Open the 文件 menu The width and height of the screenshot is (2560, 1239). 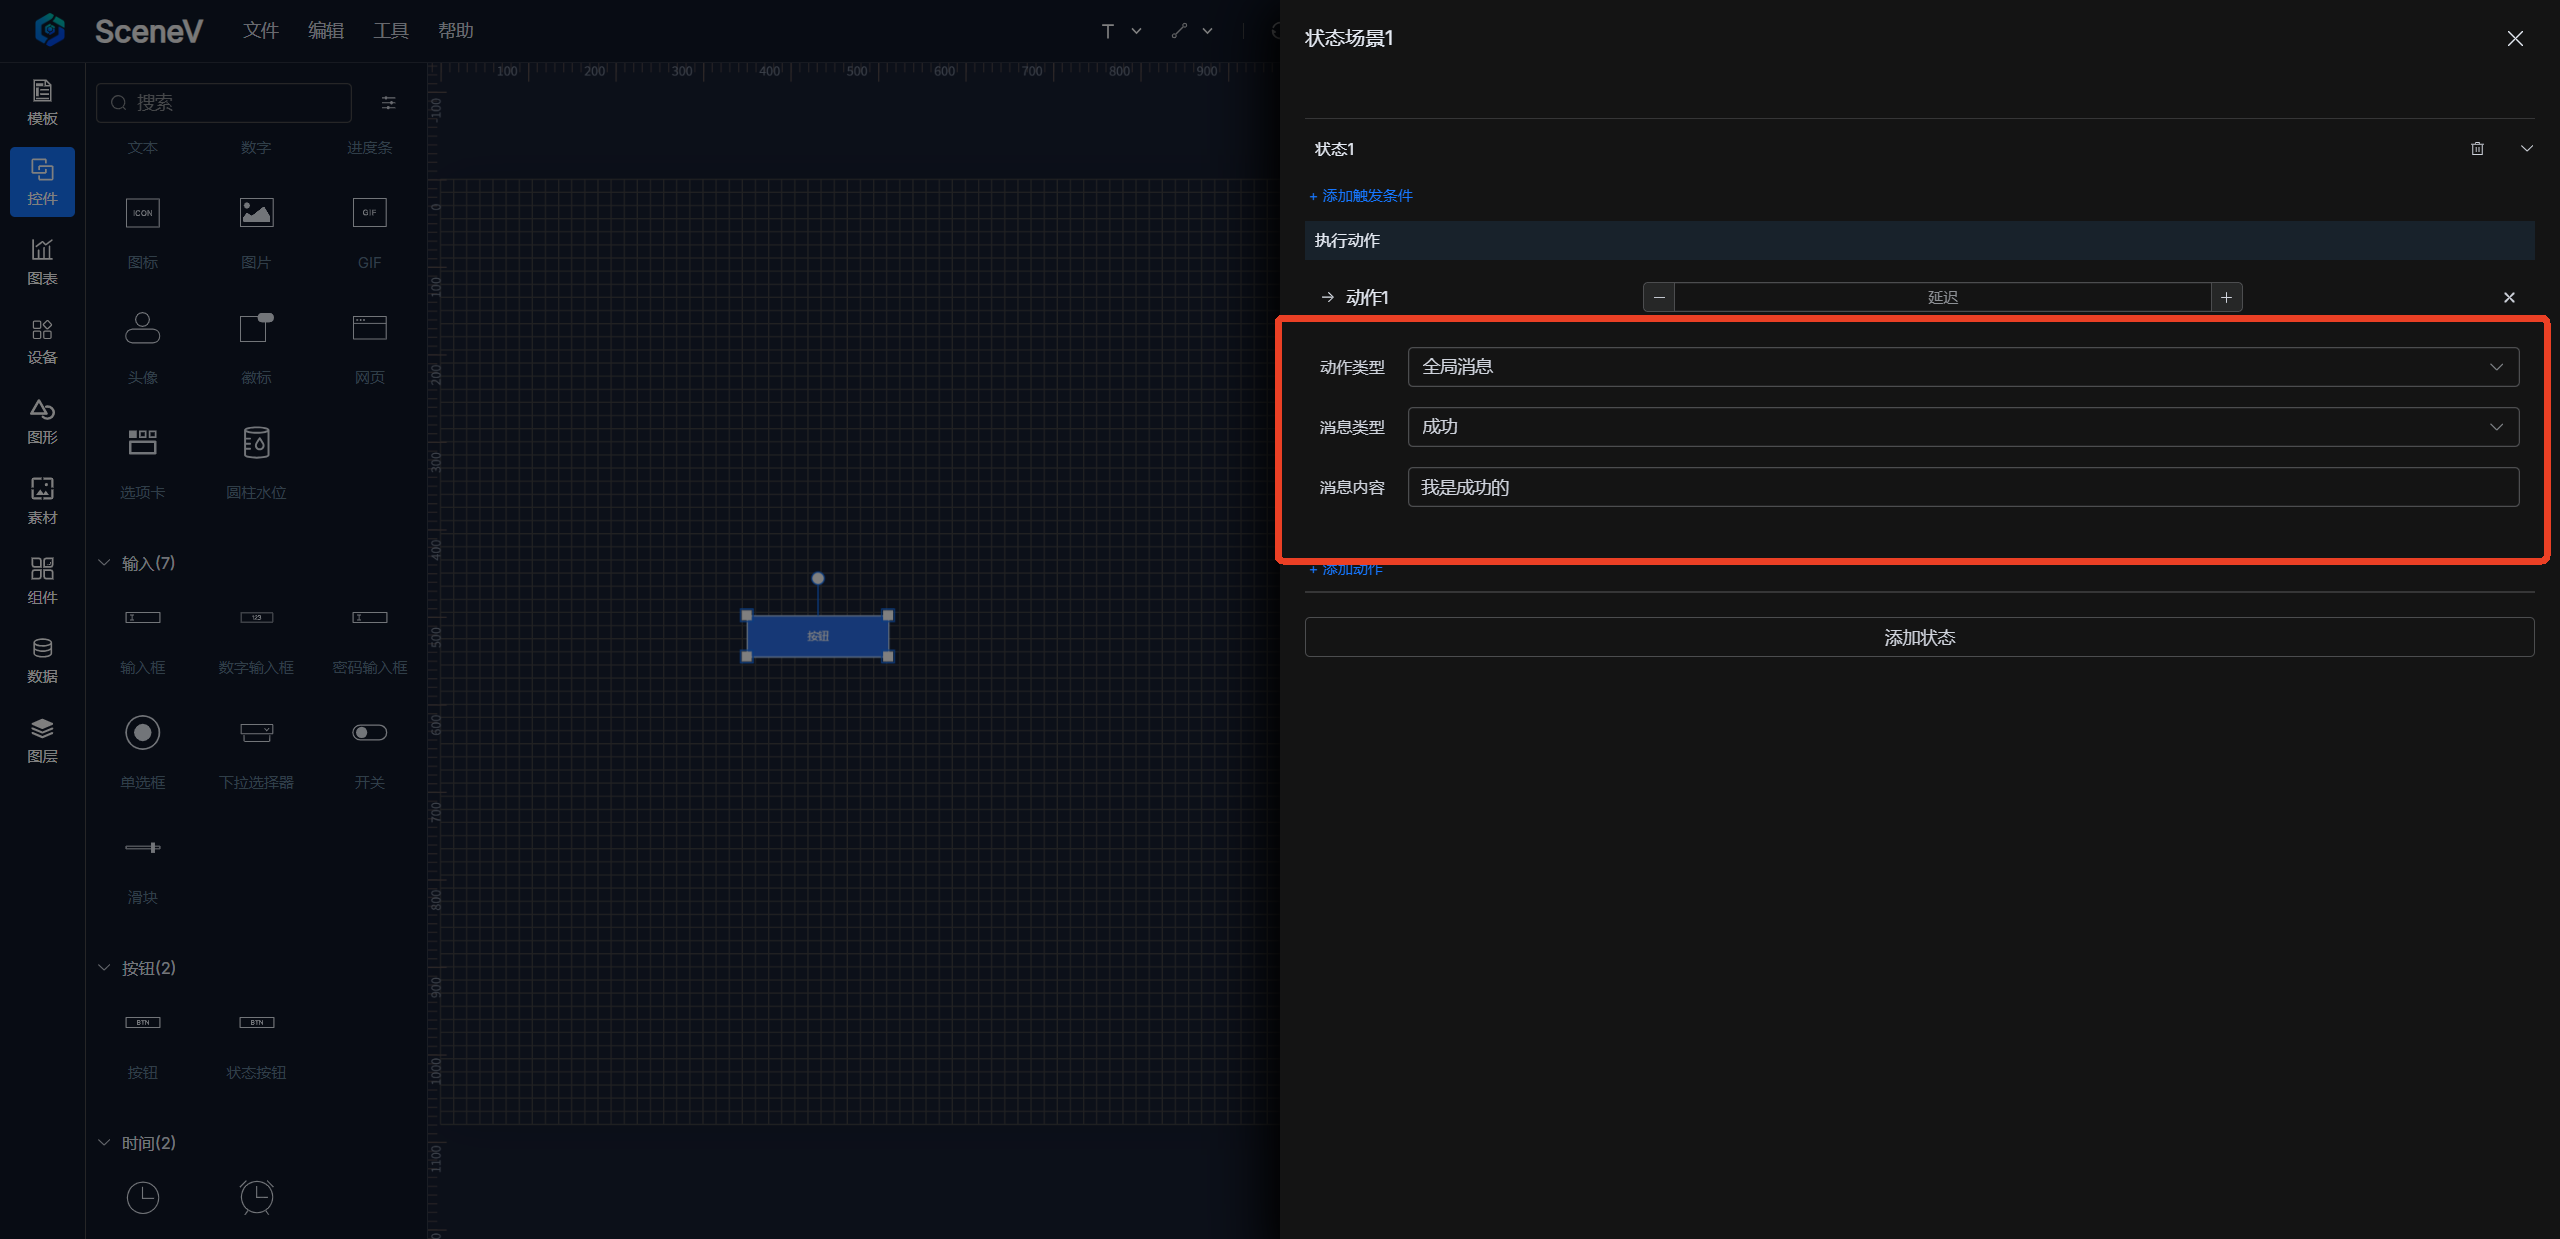pyautogui.click(x=260, y=31)
